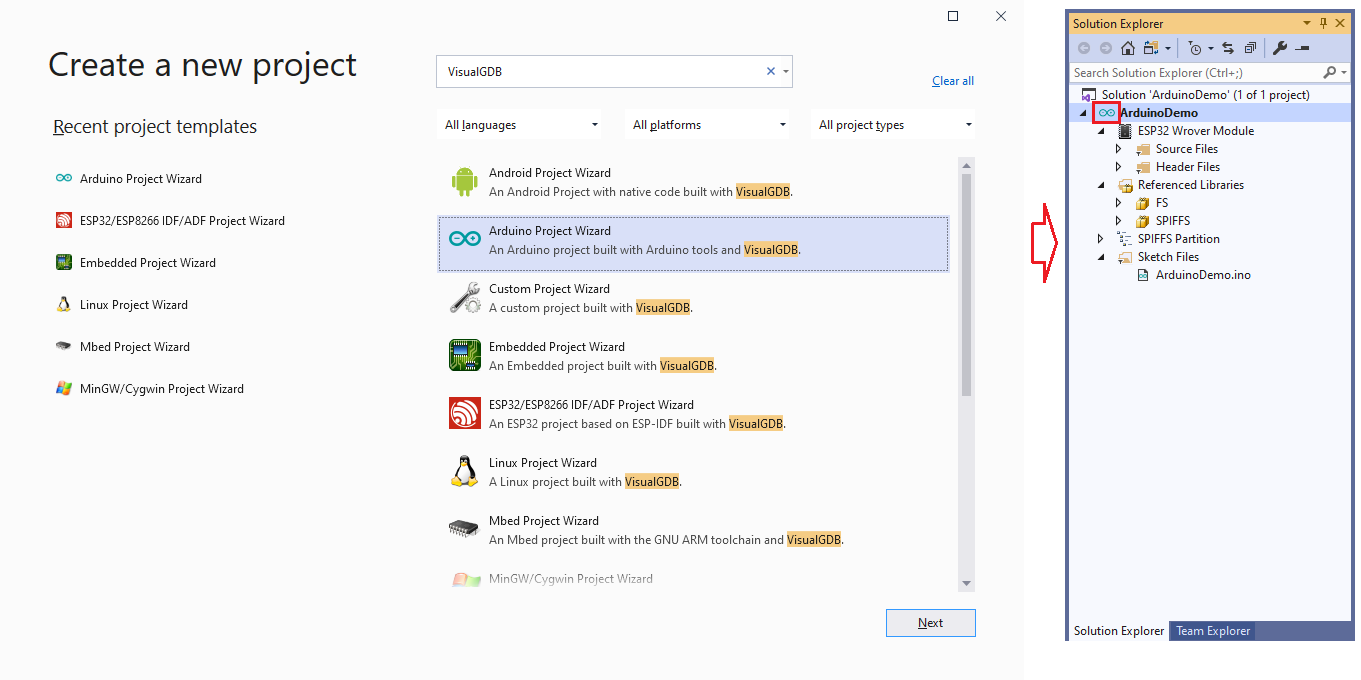Click the ArduinoDemo.ino file icon
The width and height of the screenshot is (1361, 680).
1143,275
